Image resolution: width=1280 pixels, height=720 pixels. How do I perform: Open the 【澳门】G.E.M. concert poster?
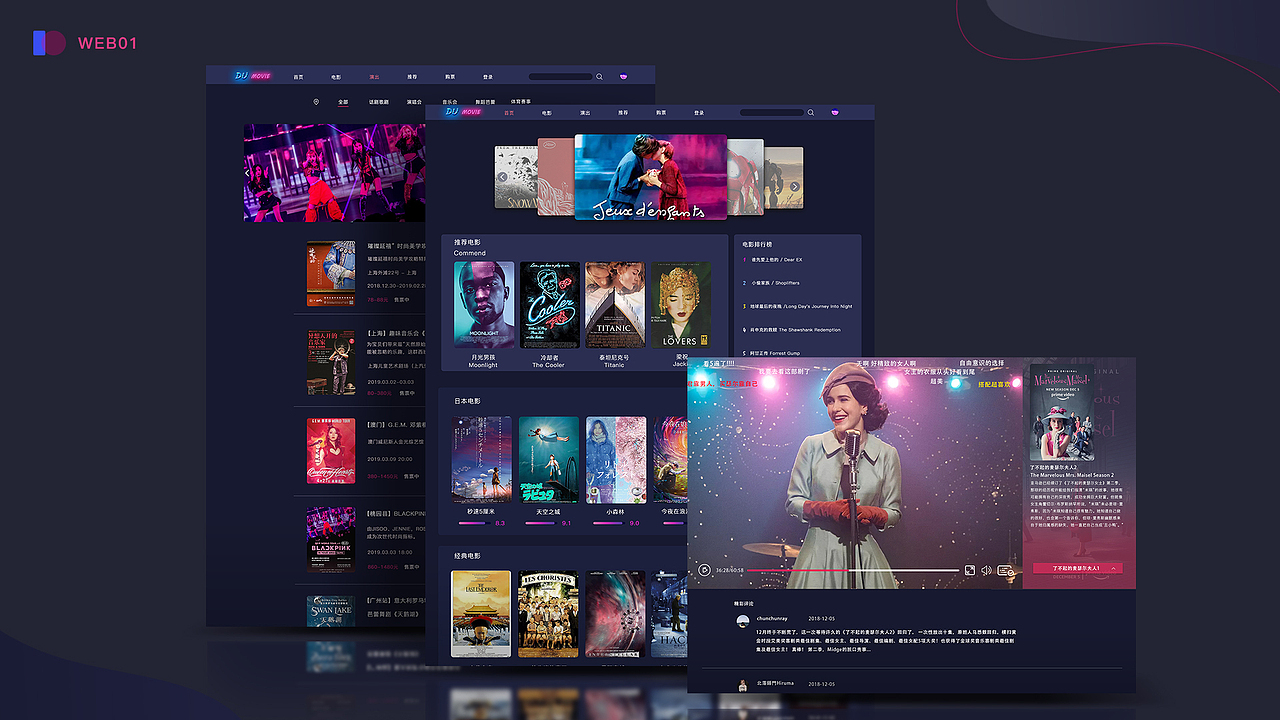tap(331, 450)
